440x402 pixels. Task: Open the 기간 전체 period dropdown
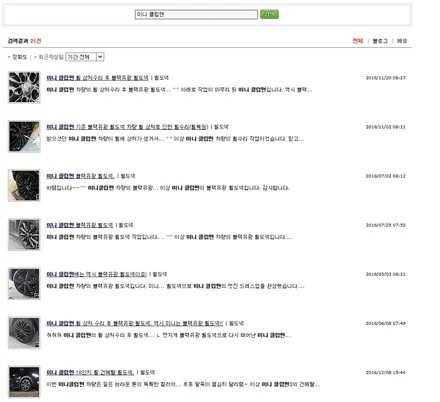coord(85,57)
